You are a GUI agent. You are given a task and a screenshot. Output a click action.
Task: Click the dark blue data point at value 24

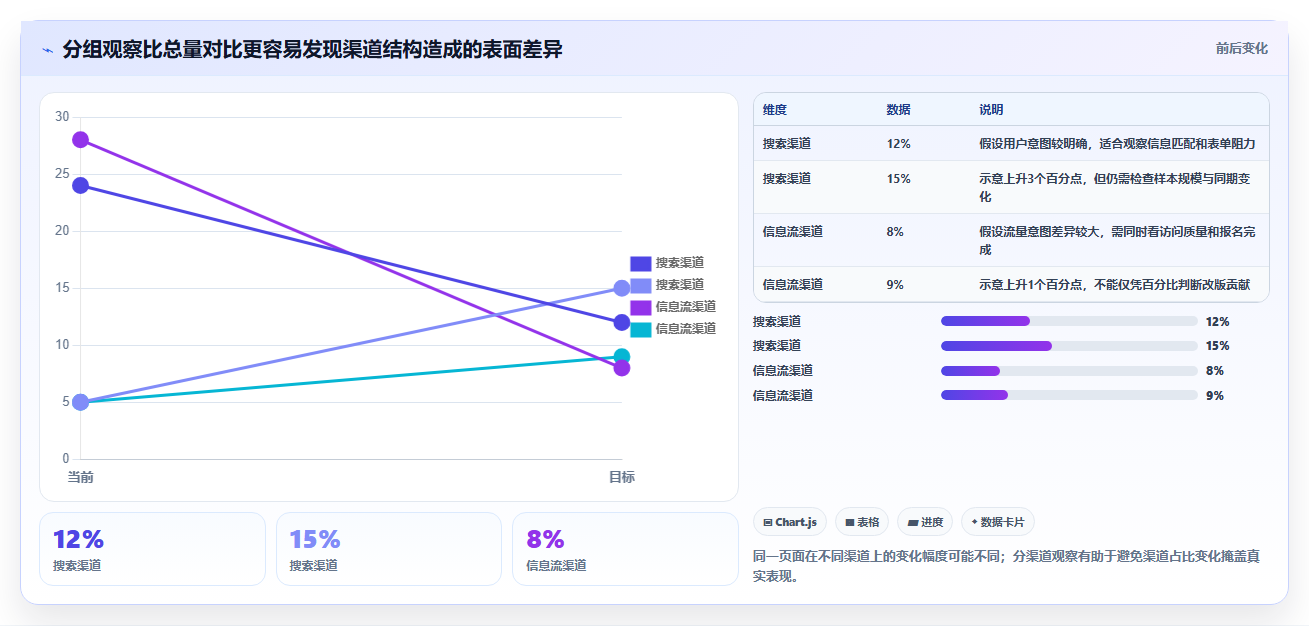point(80,185)
